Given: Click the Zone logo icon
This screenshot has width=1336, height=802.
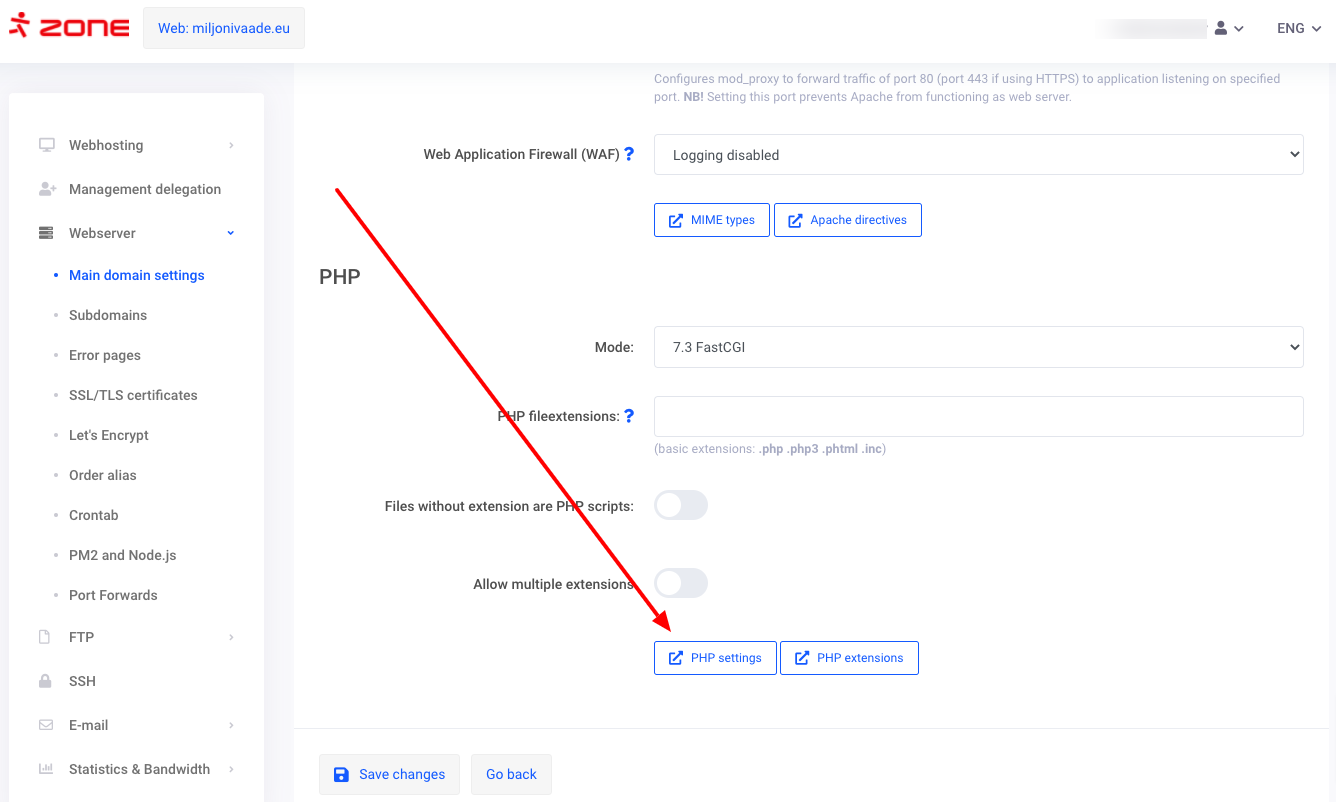Looking at the screenshot, I should click(19, 27).
